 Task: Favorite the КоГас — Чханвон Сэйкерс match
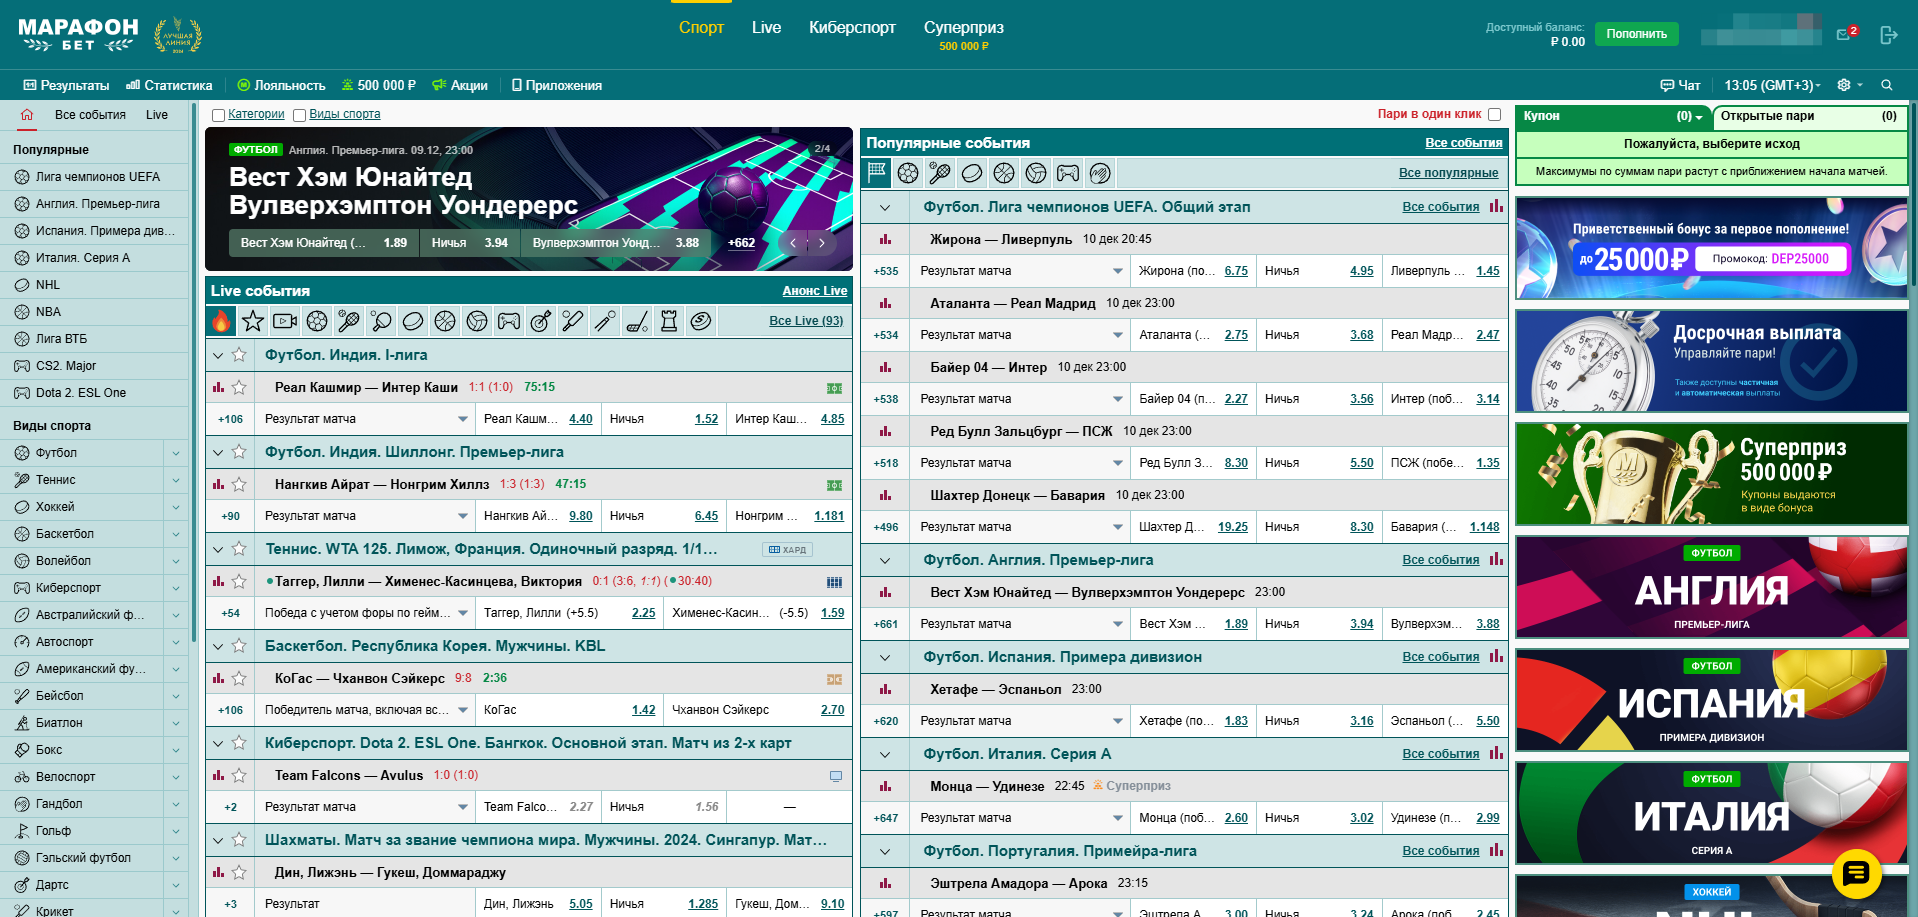(x=239, y=678)
